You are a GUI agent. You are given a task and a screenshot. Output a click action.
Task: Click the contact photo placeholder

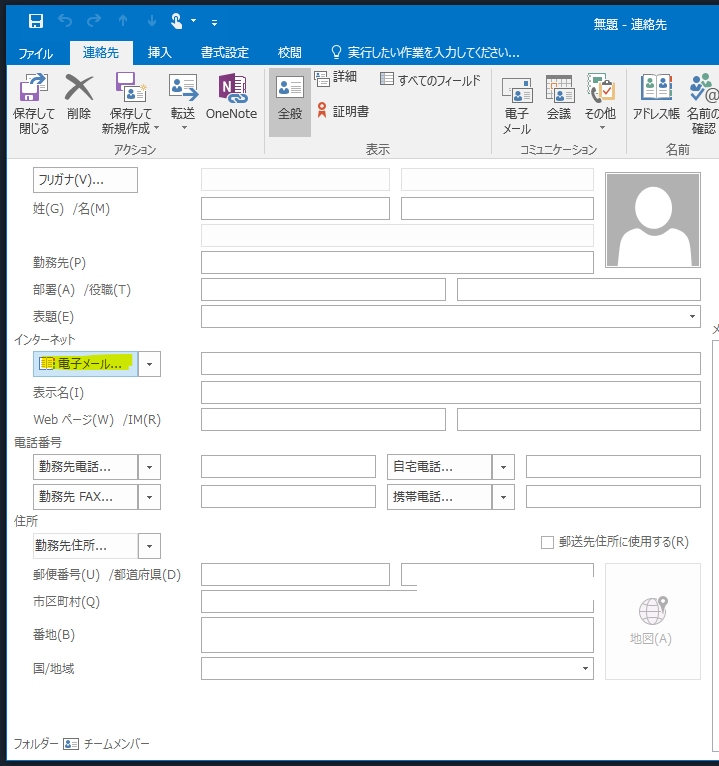[653, 220]
